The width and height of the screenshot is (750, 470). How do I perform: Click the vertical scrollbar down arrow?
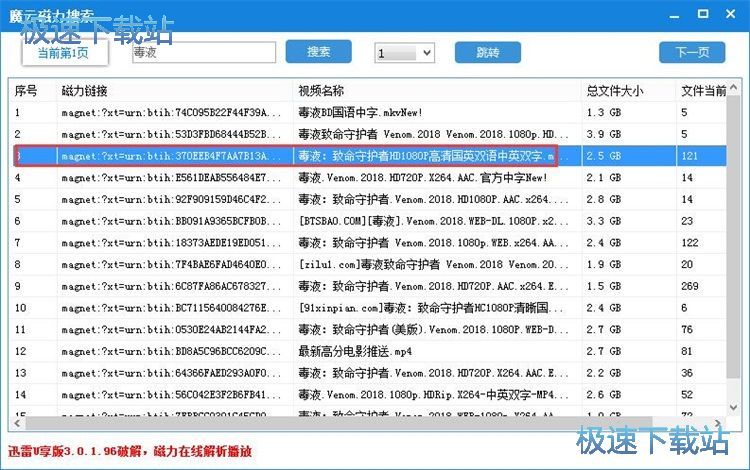pos(734,408)
